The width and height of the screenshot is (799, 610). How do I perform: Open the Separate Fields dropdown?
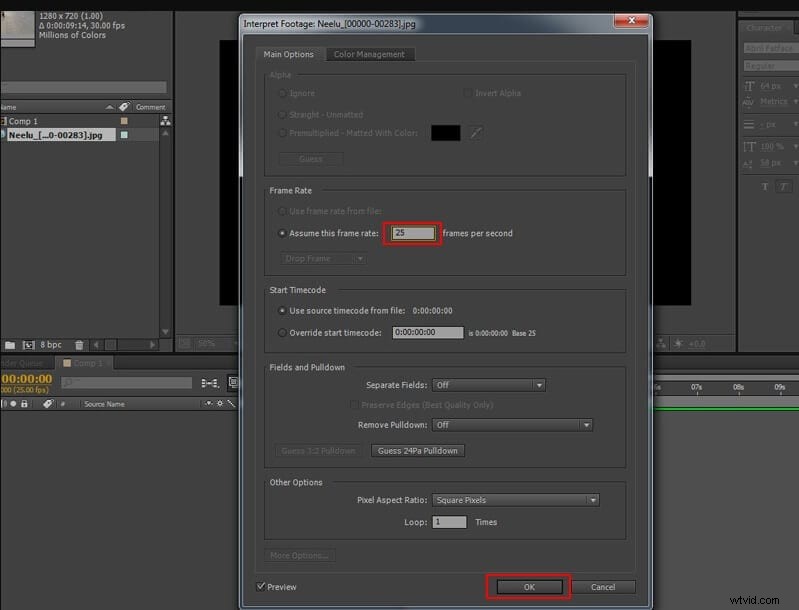489,385
